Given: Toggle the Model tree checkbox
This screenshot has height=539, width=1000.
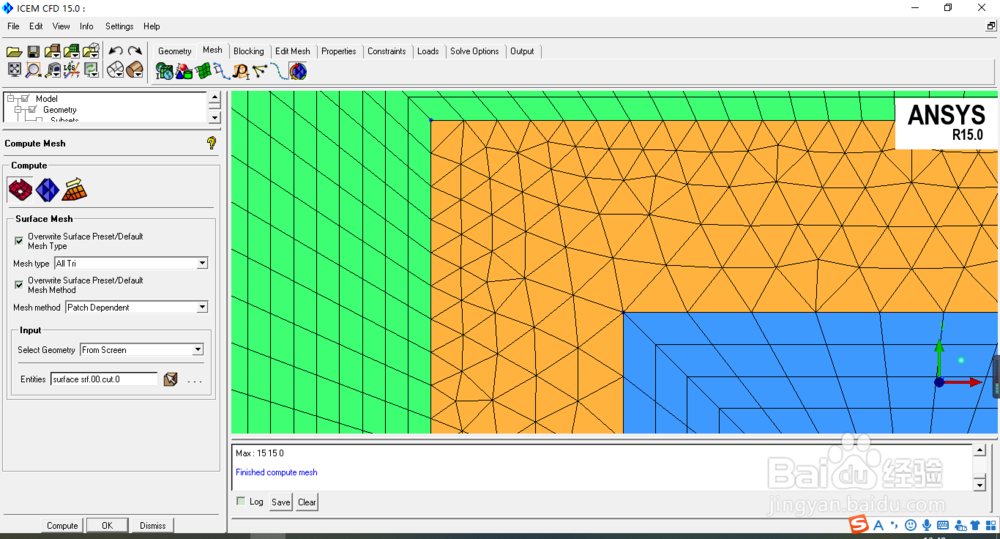Looking at the screenshot, I should tap(25, 99).
